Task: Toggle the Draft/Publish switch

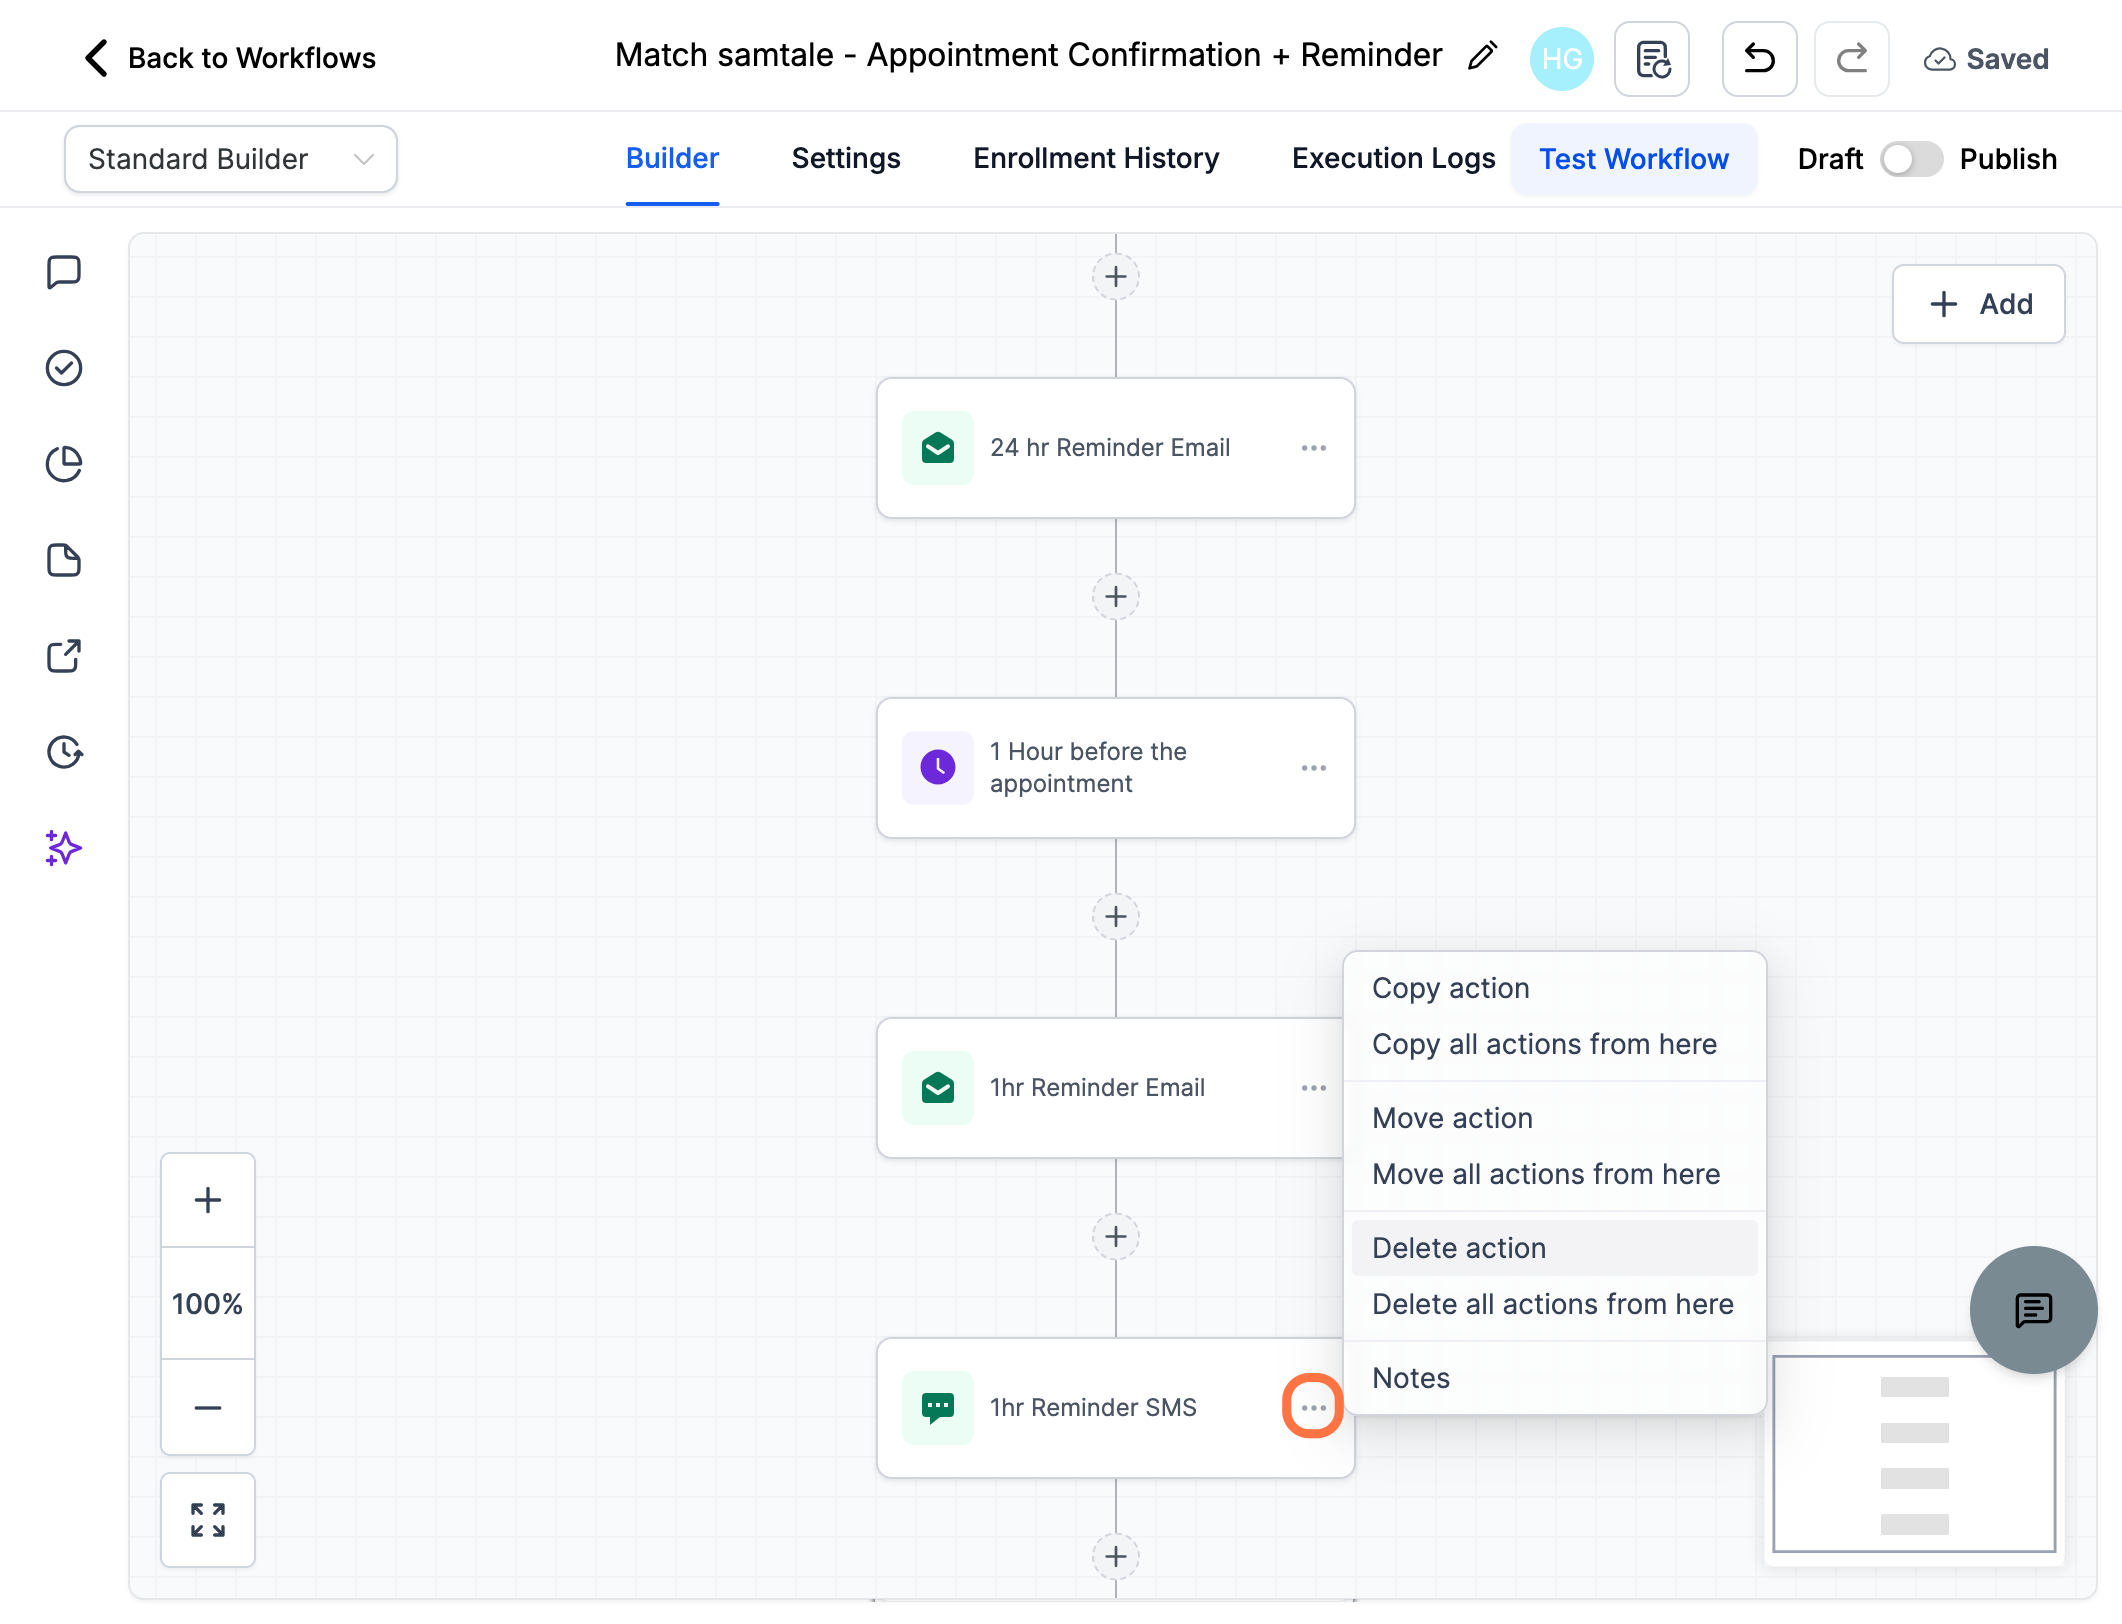Action: click(1911, 159)
